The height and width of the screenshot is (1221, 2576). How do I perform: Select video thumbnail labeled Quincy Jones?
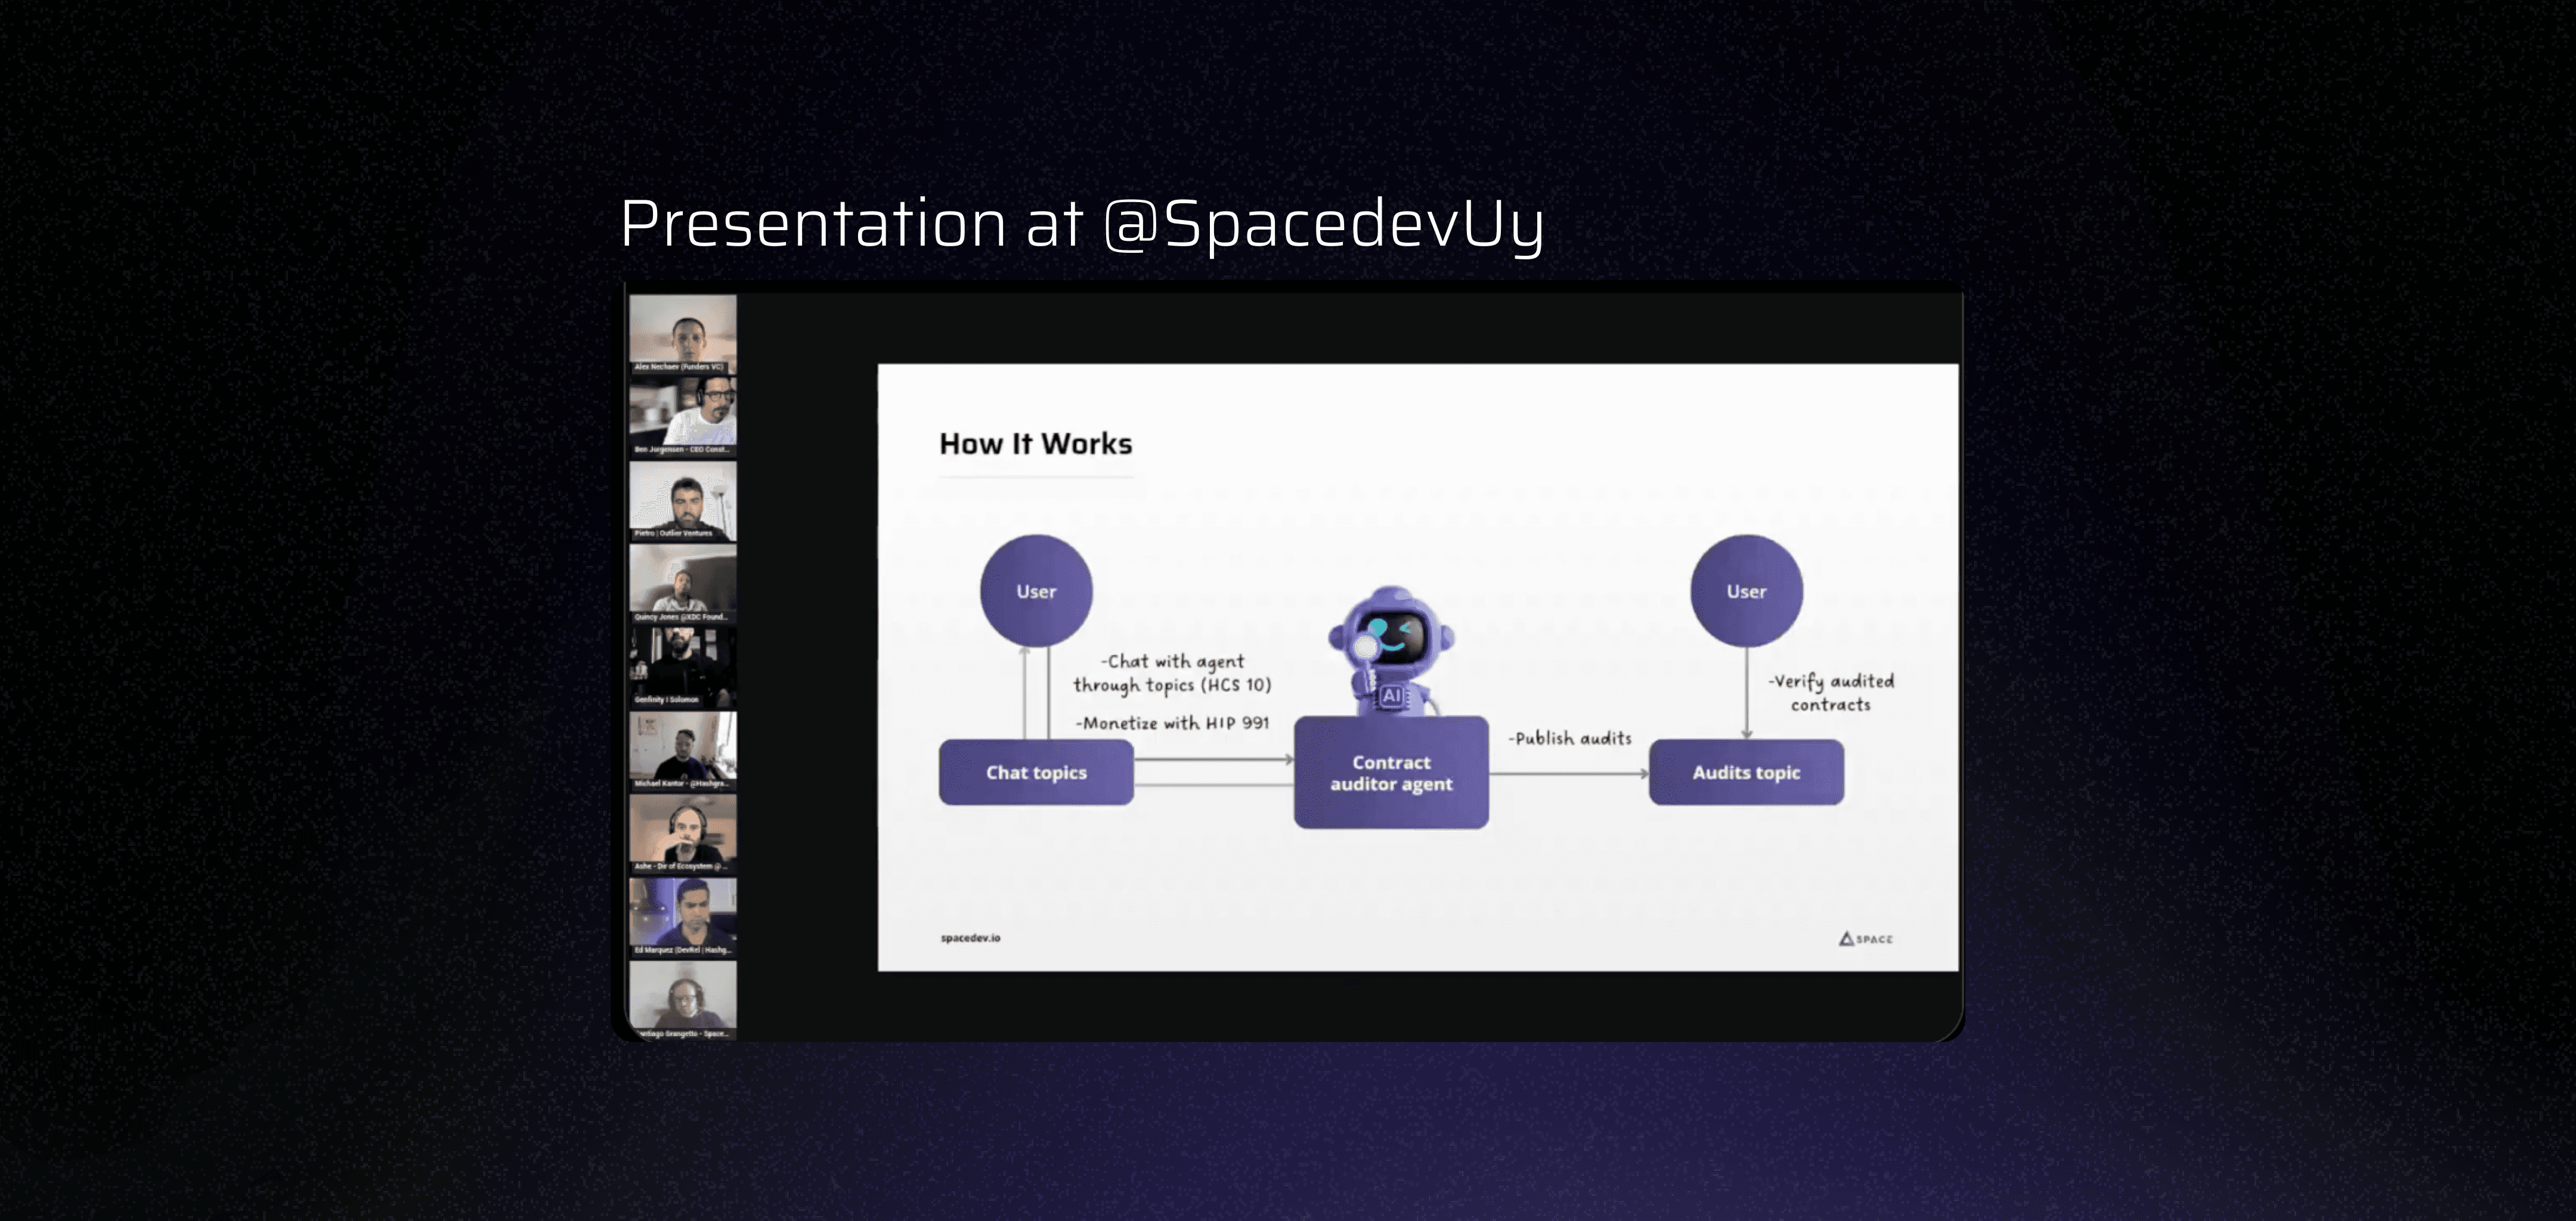pos(683,582)
